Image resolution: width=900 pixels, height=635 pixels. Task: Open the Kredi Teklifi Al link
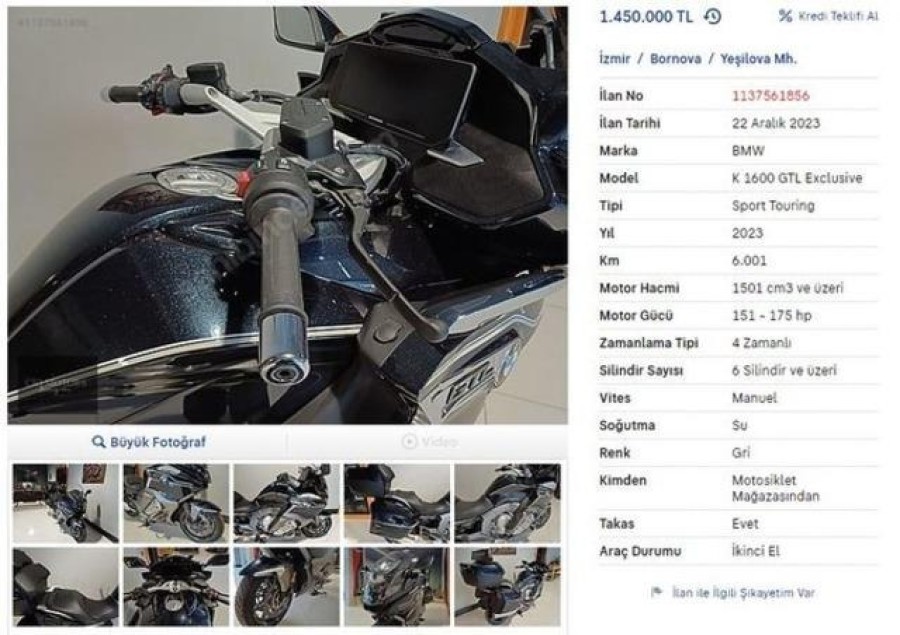pos(828,16)
